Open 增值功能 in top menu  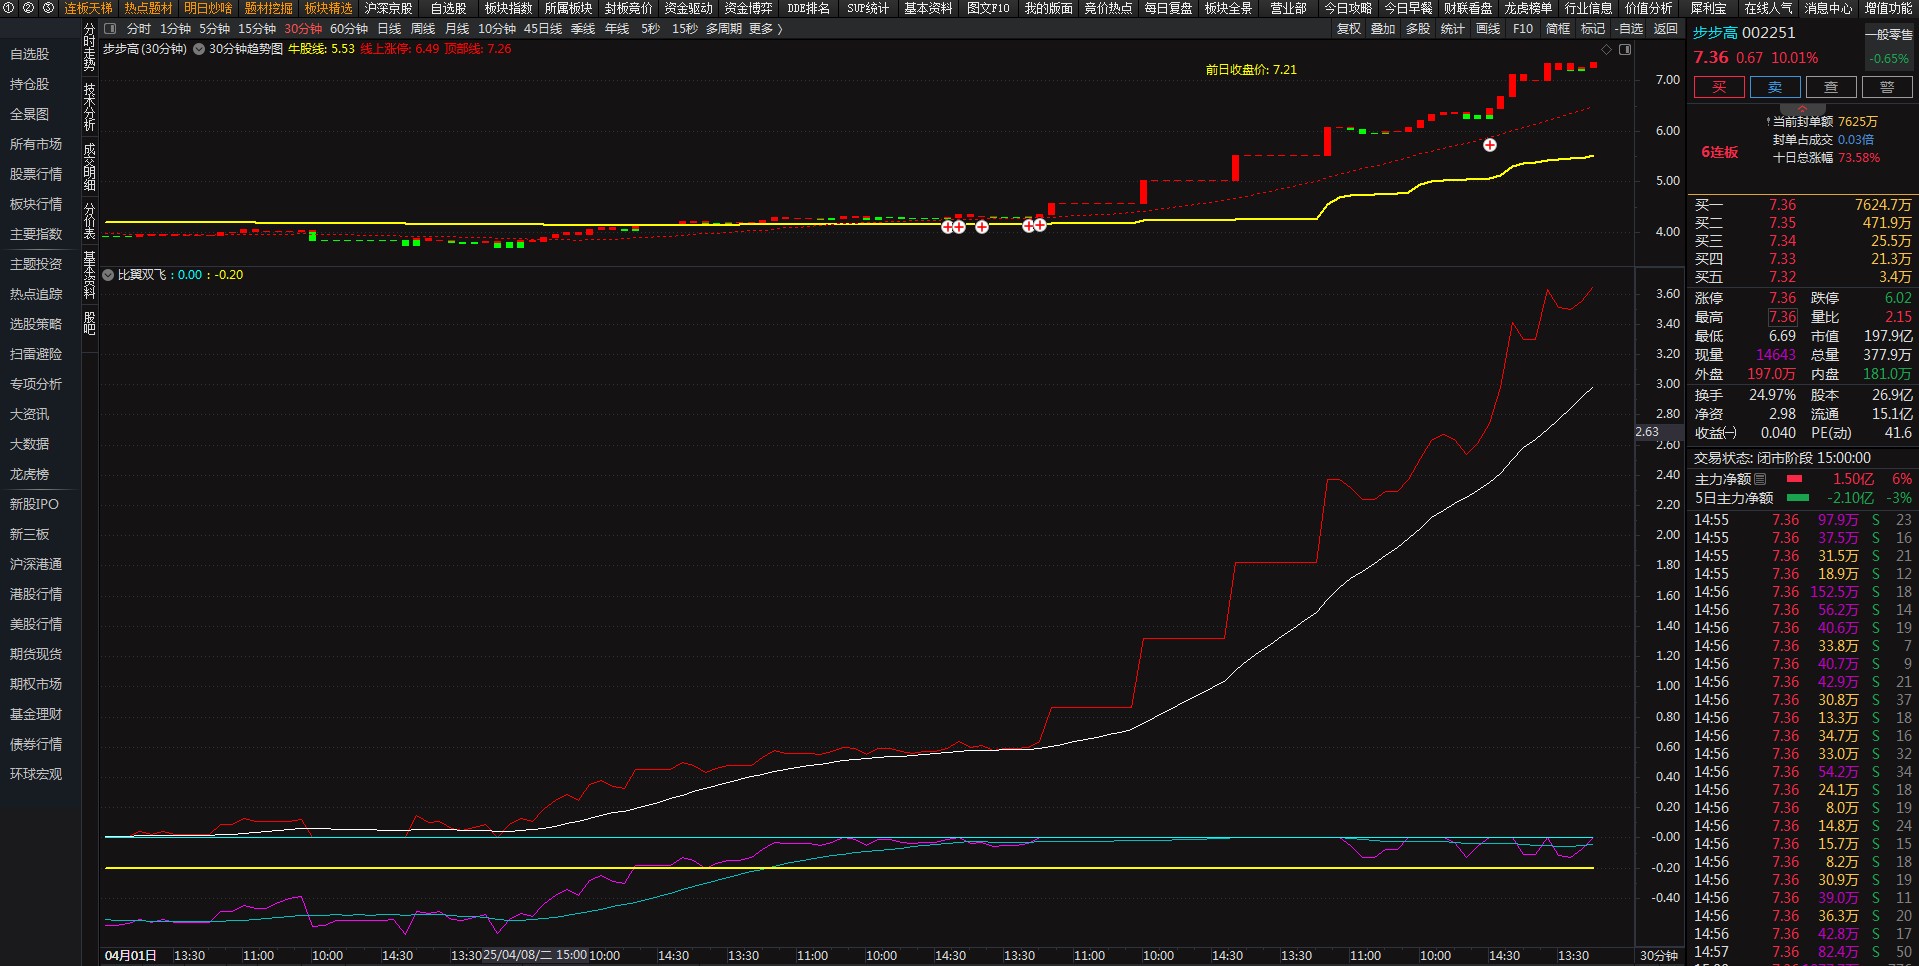click(1889, 8)
